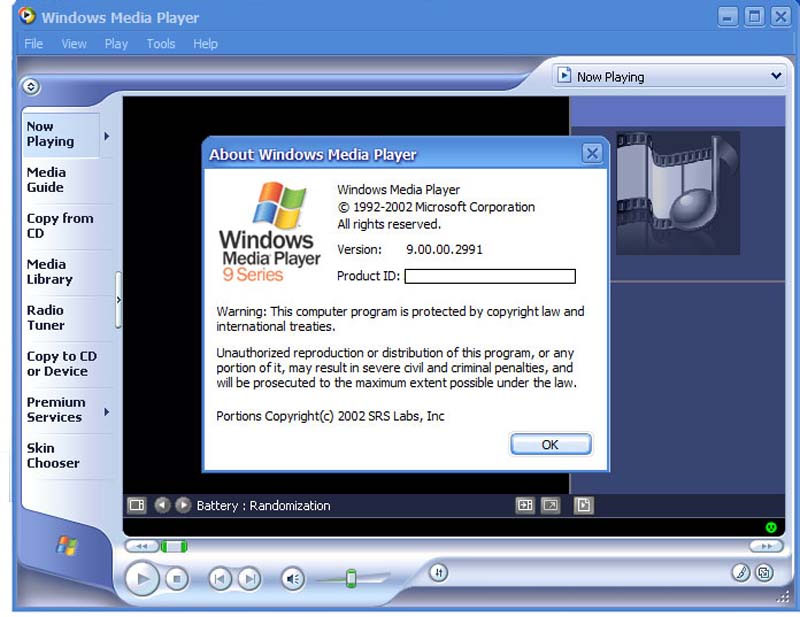Click OK in the About dialog
Image resolution: width=800 pixels, height=617 pixels.
click(x=550, y=444)
